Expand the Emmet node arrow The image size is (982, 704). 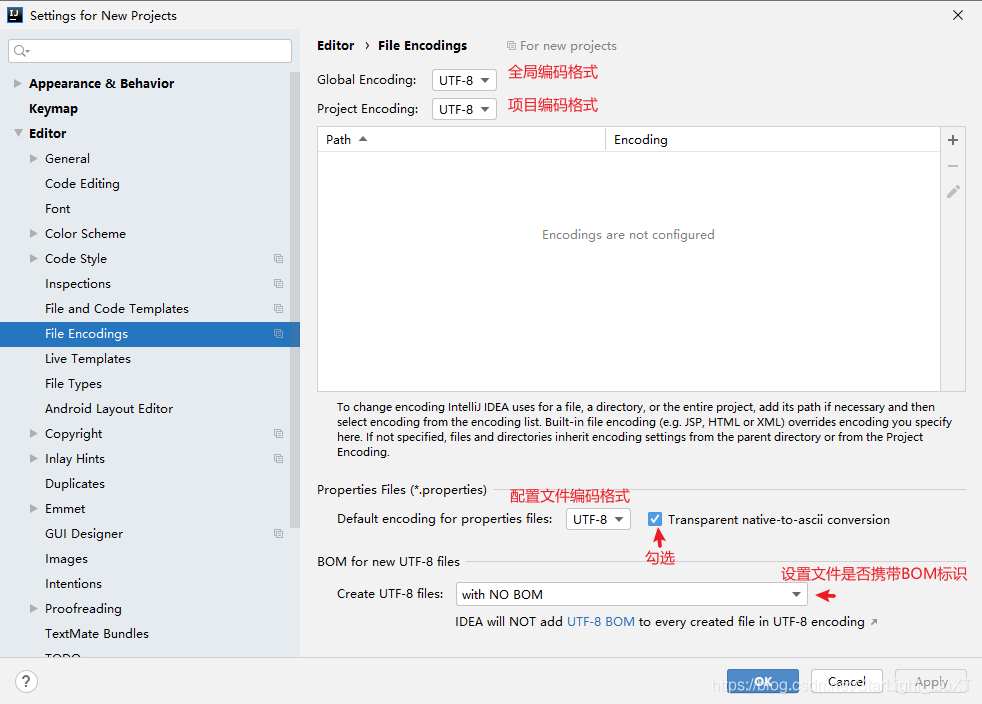34,509
